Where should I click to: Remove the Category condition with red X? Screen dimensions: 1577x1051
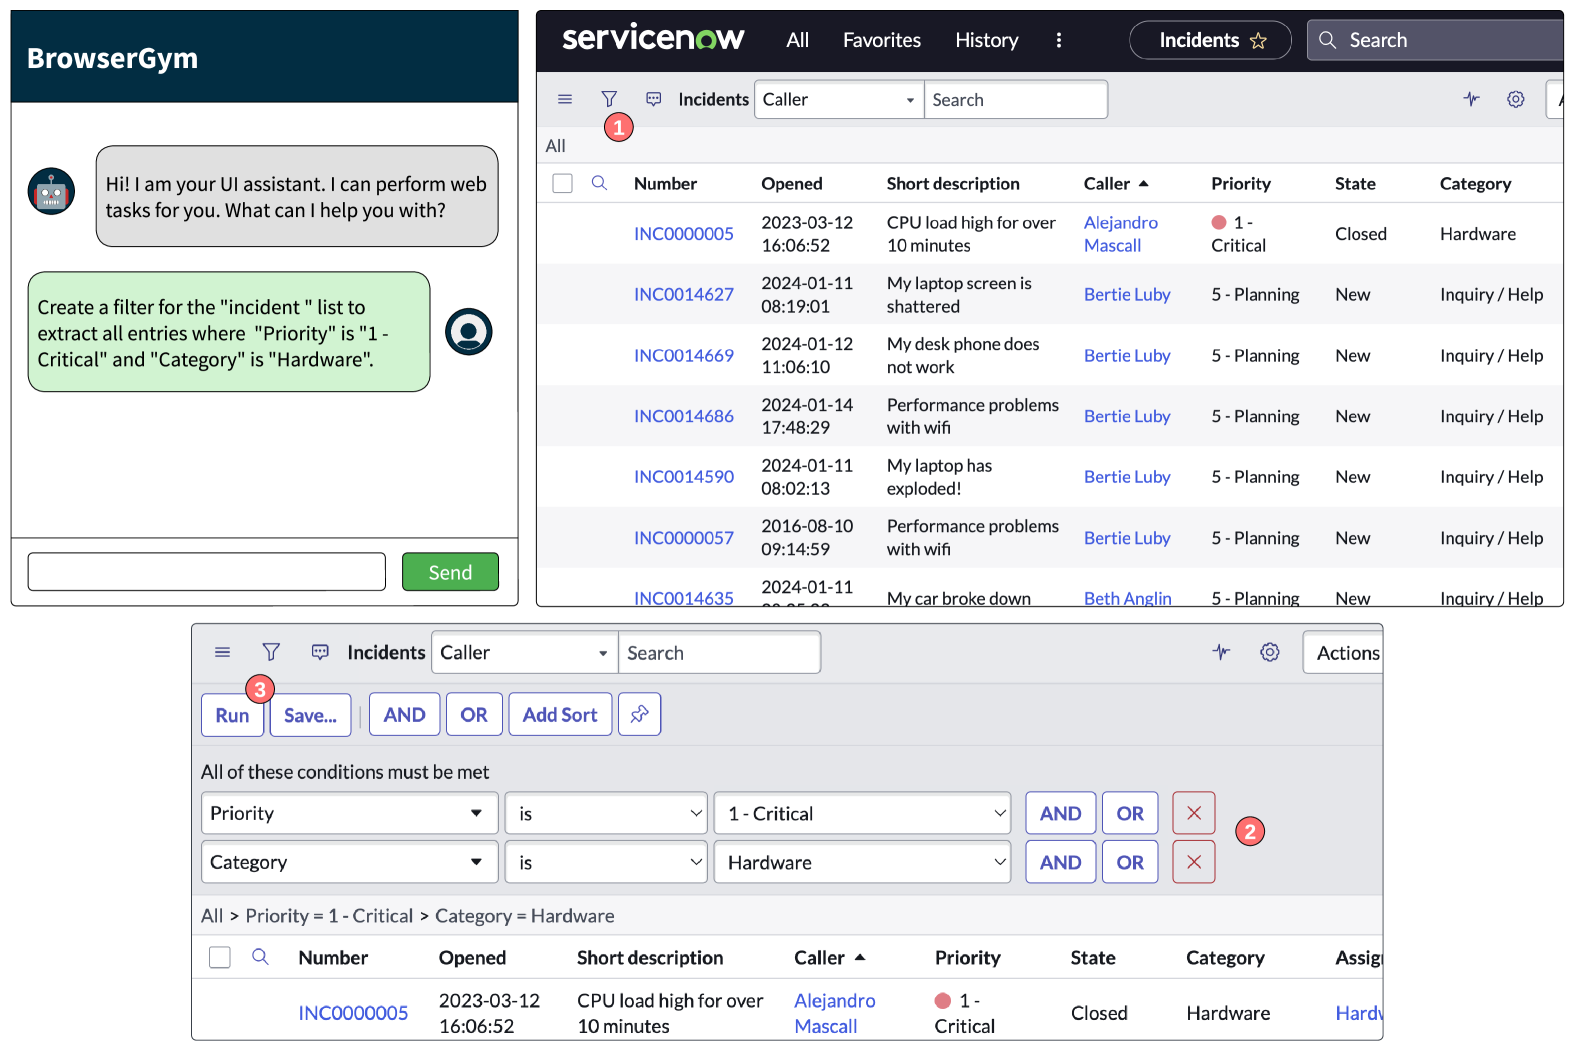point(1193,862)
